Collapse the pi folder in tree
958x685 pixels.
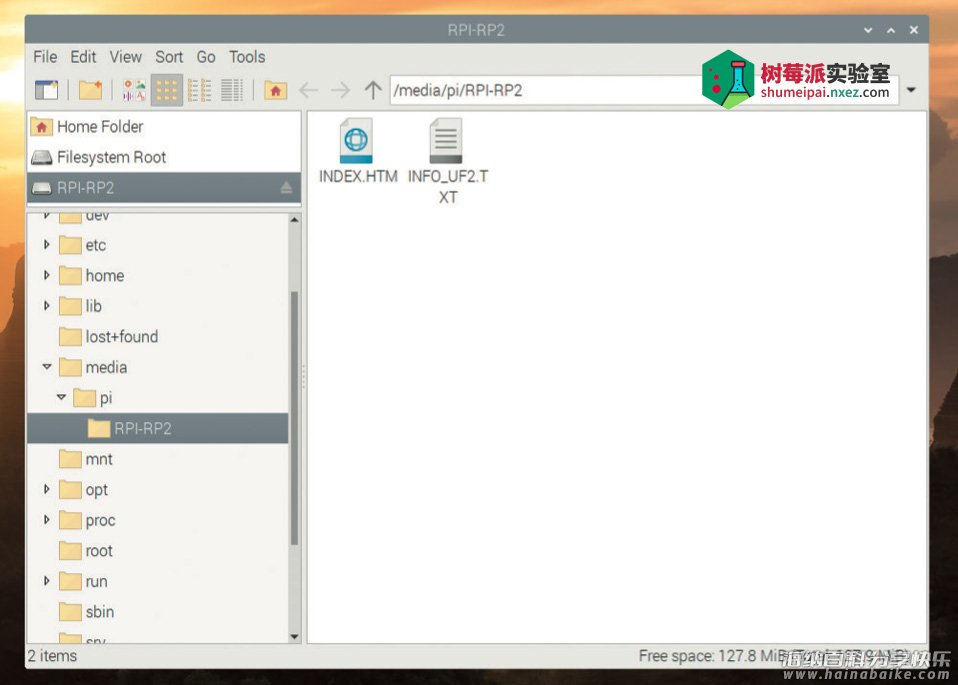point(61,398)
